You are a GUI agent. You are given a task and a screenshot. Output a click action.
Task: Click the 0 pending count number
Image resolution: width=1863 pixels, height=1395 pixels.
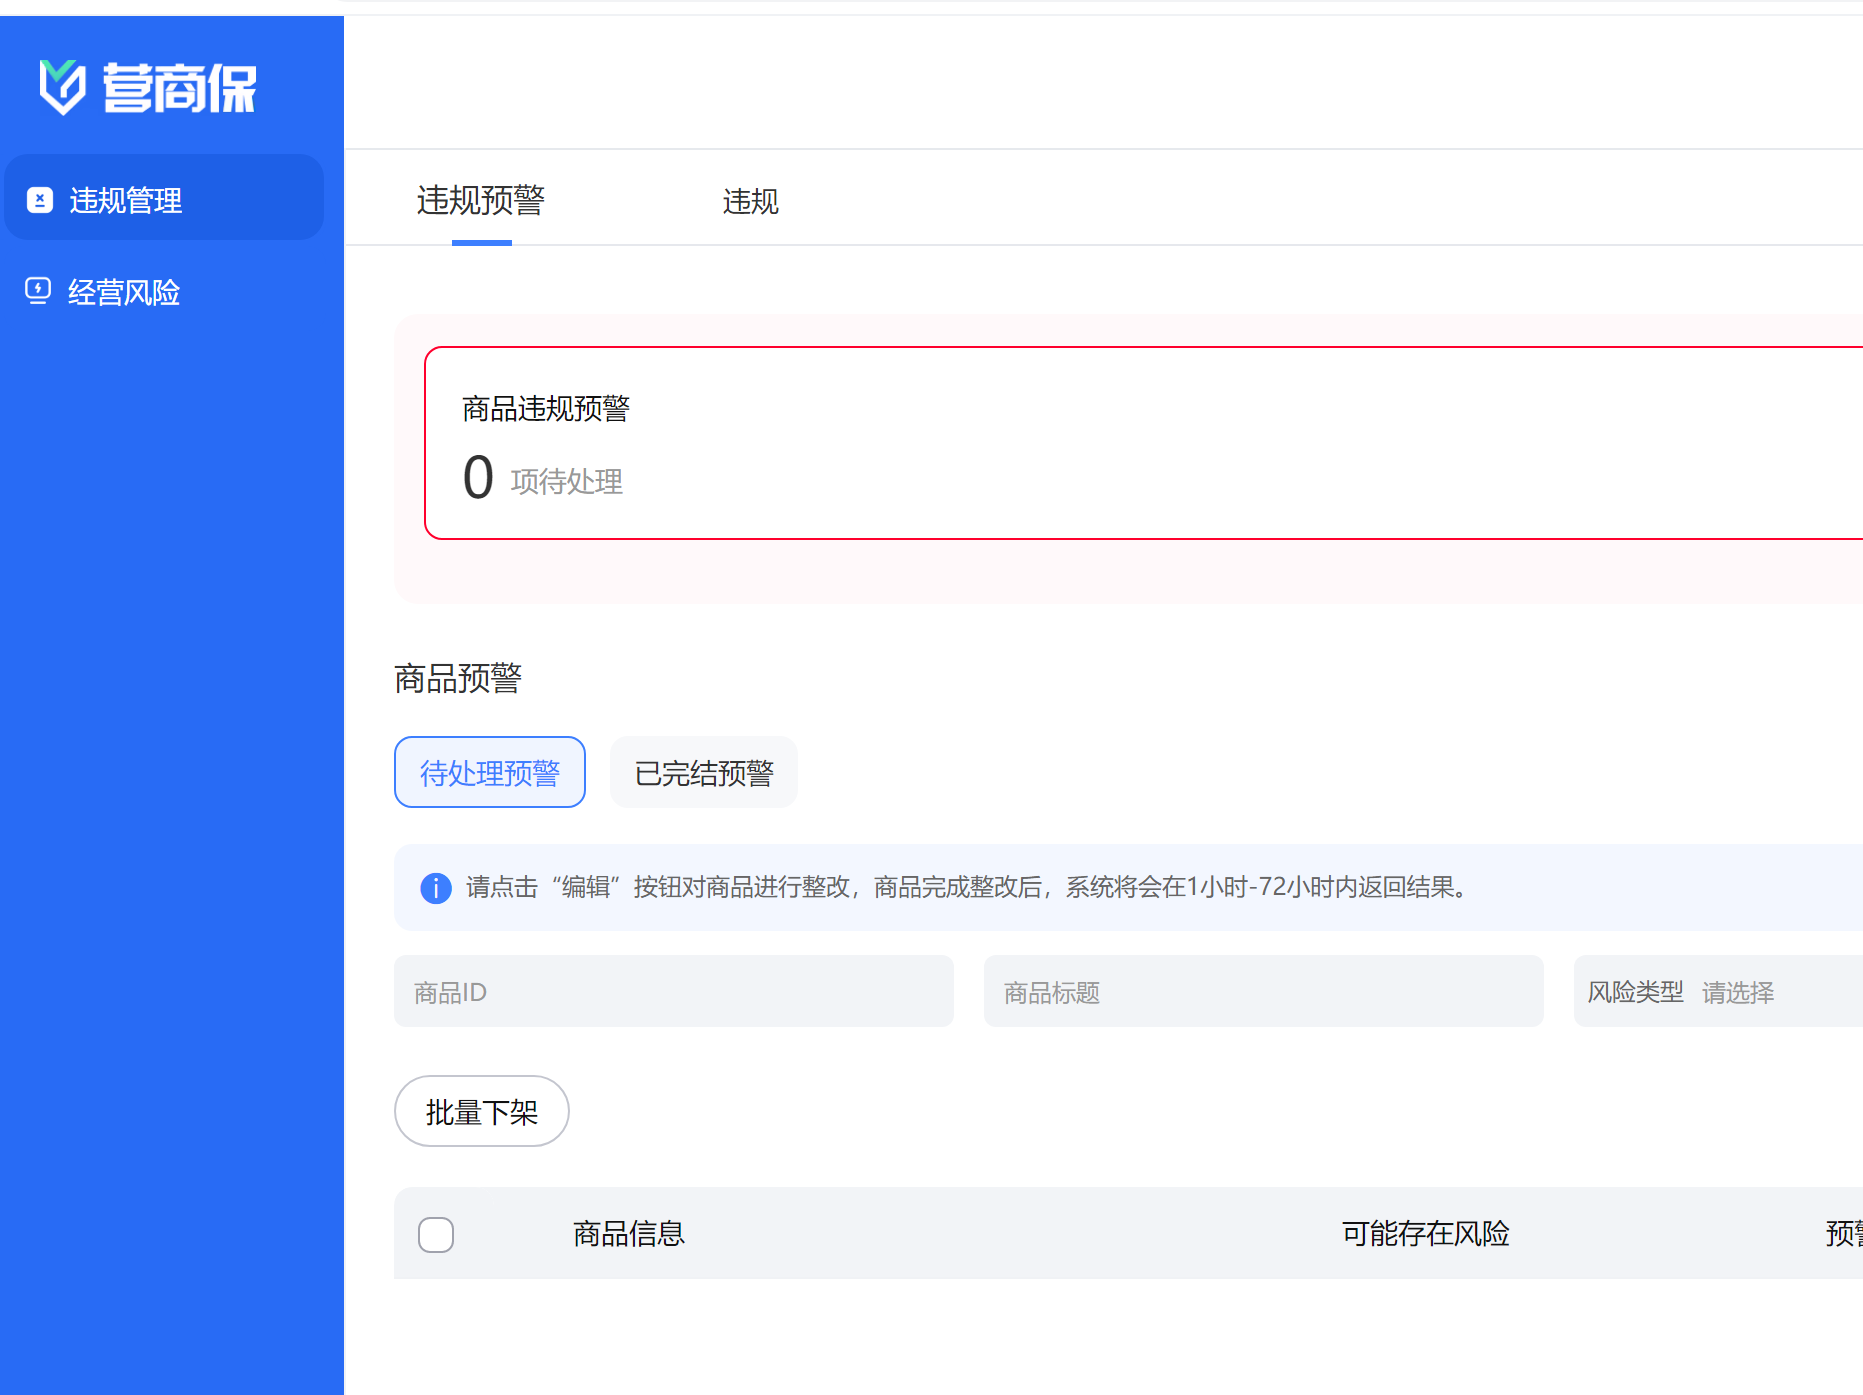pos(478,477)
